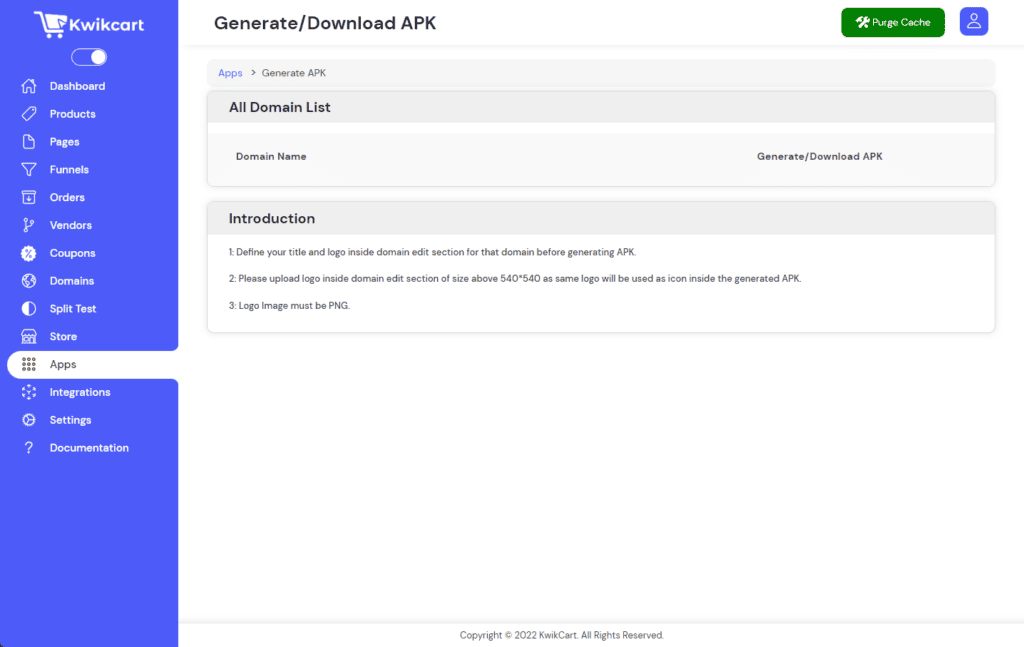Click the Generate/Download APK column header
This screenshot has width=1024, height=647.
(x=820, y=157)
